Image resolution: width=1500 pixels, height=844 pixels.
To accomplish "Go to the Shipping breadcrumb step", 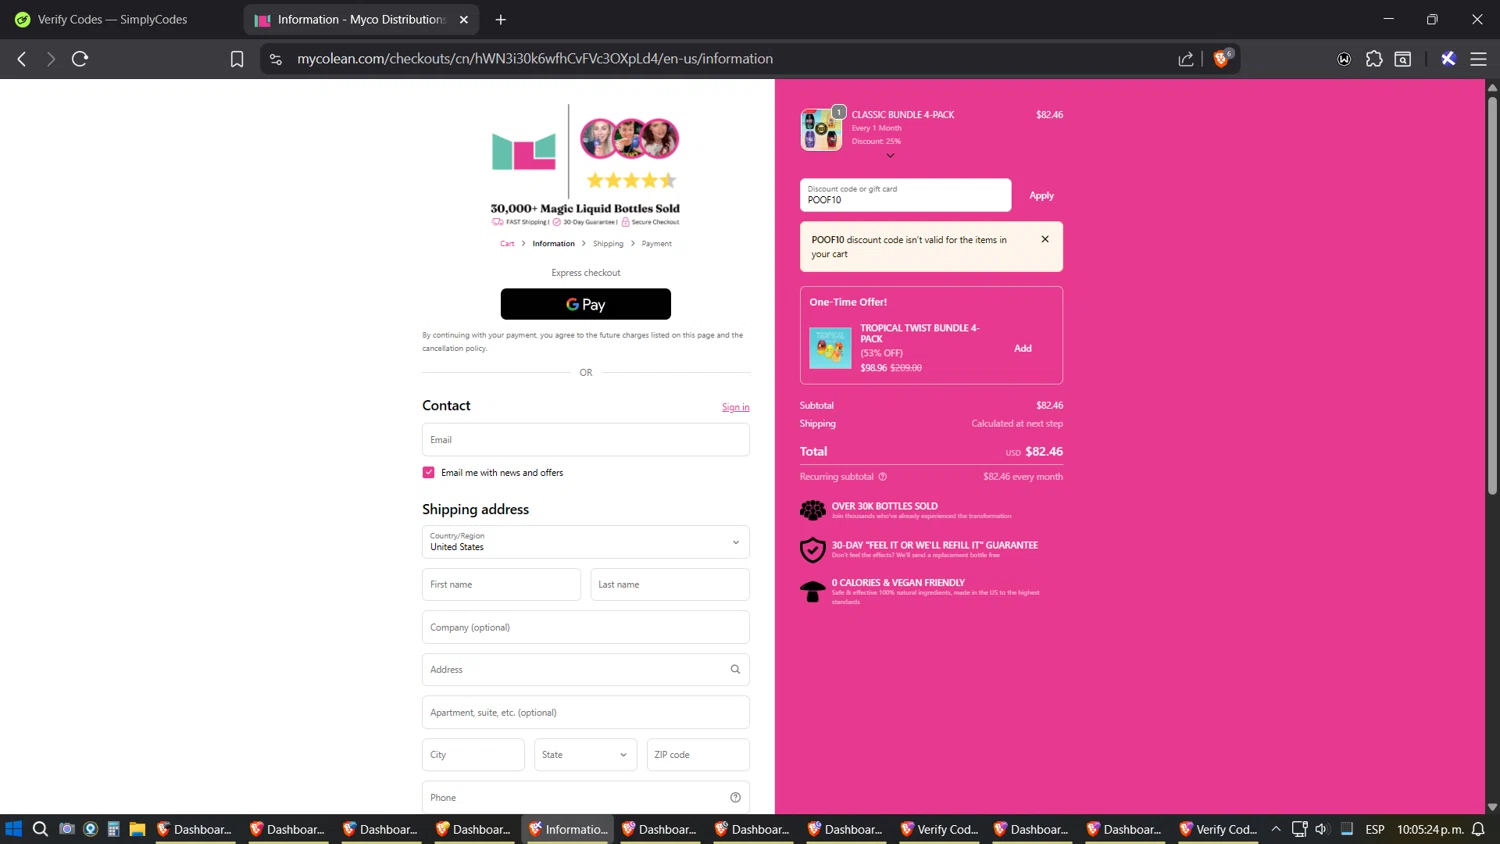I will (608, 244).
